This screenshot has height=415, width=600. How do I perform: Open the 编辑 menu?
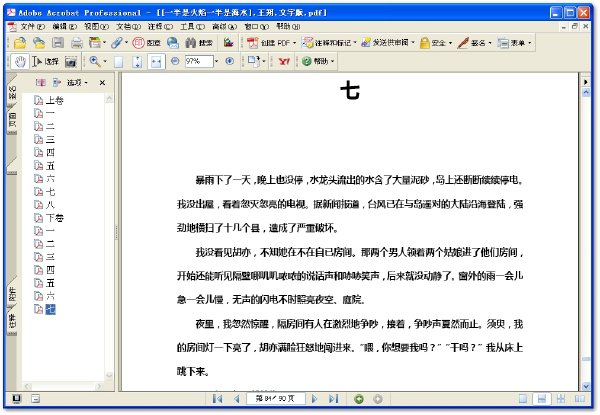click(64, 26)
